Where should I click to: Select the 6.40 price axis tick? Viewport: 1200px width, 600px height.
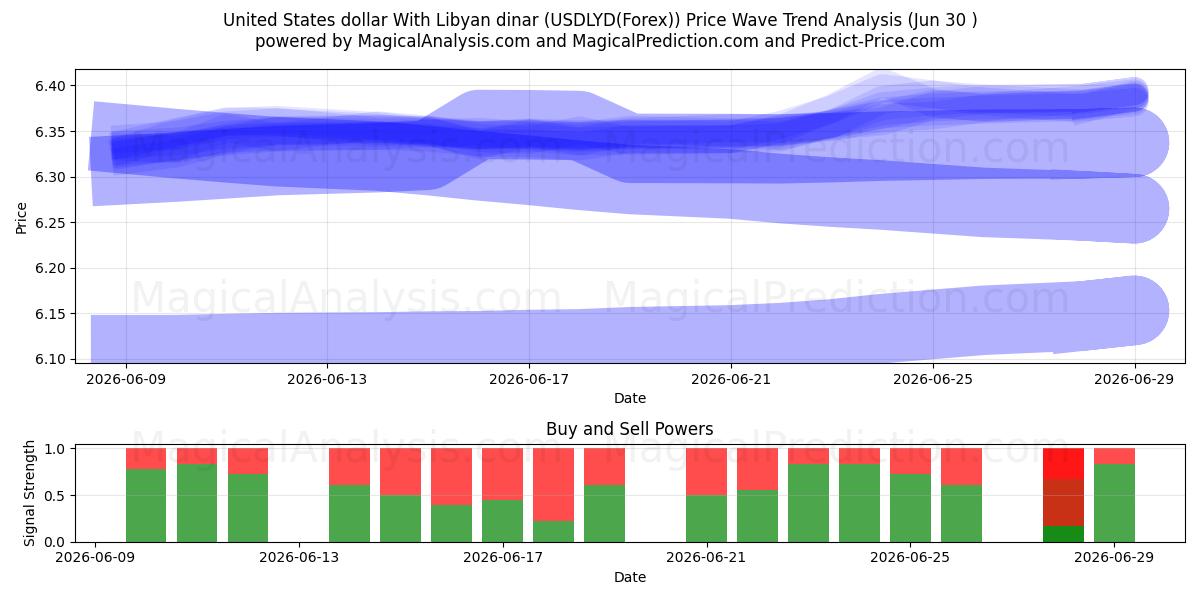click(51, 86)
